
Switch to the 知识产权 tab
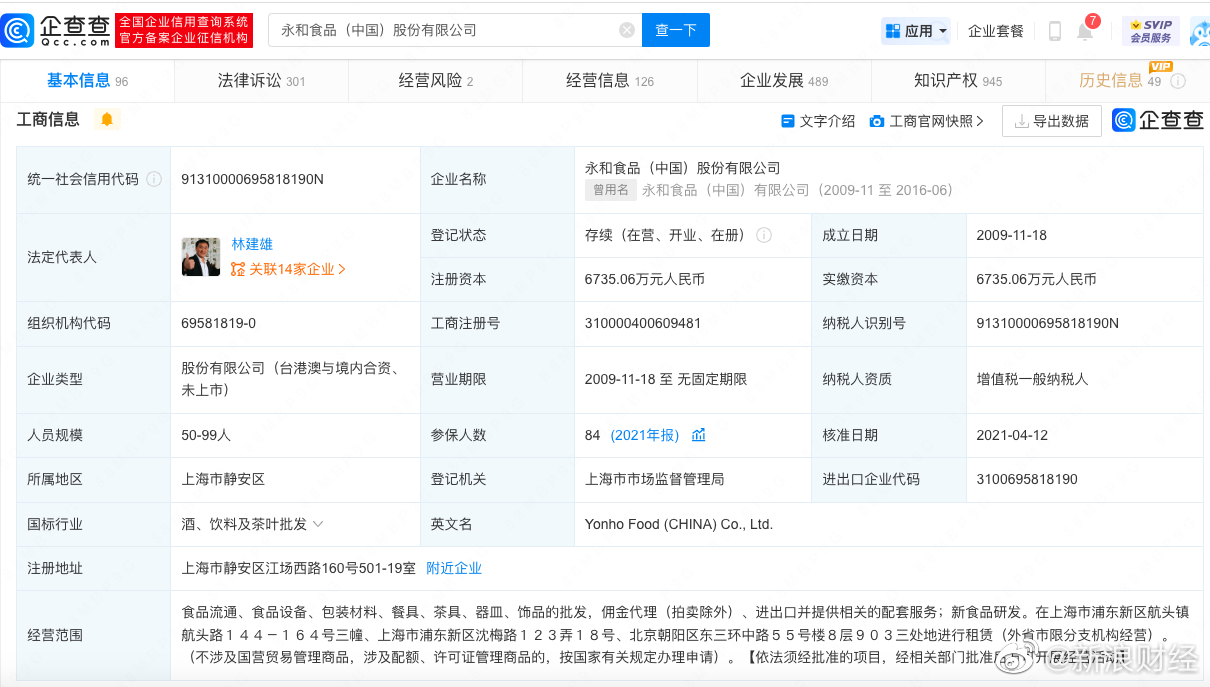[957, 81]
